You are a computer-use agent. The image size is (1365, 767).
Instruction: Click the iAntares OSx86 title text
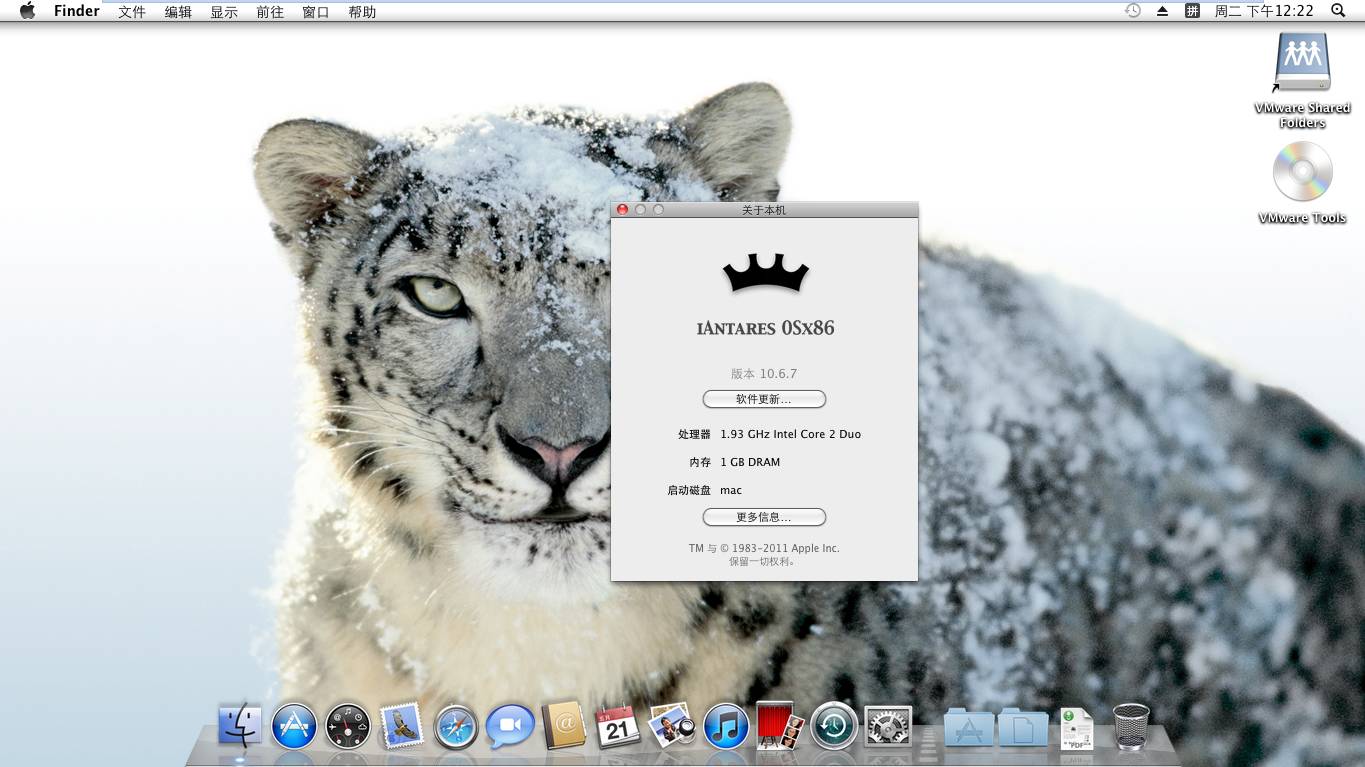[x=765, y=328]
